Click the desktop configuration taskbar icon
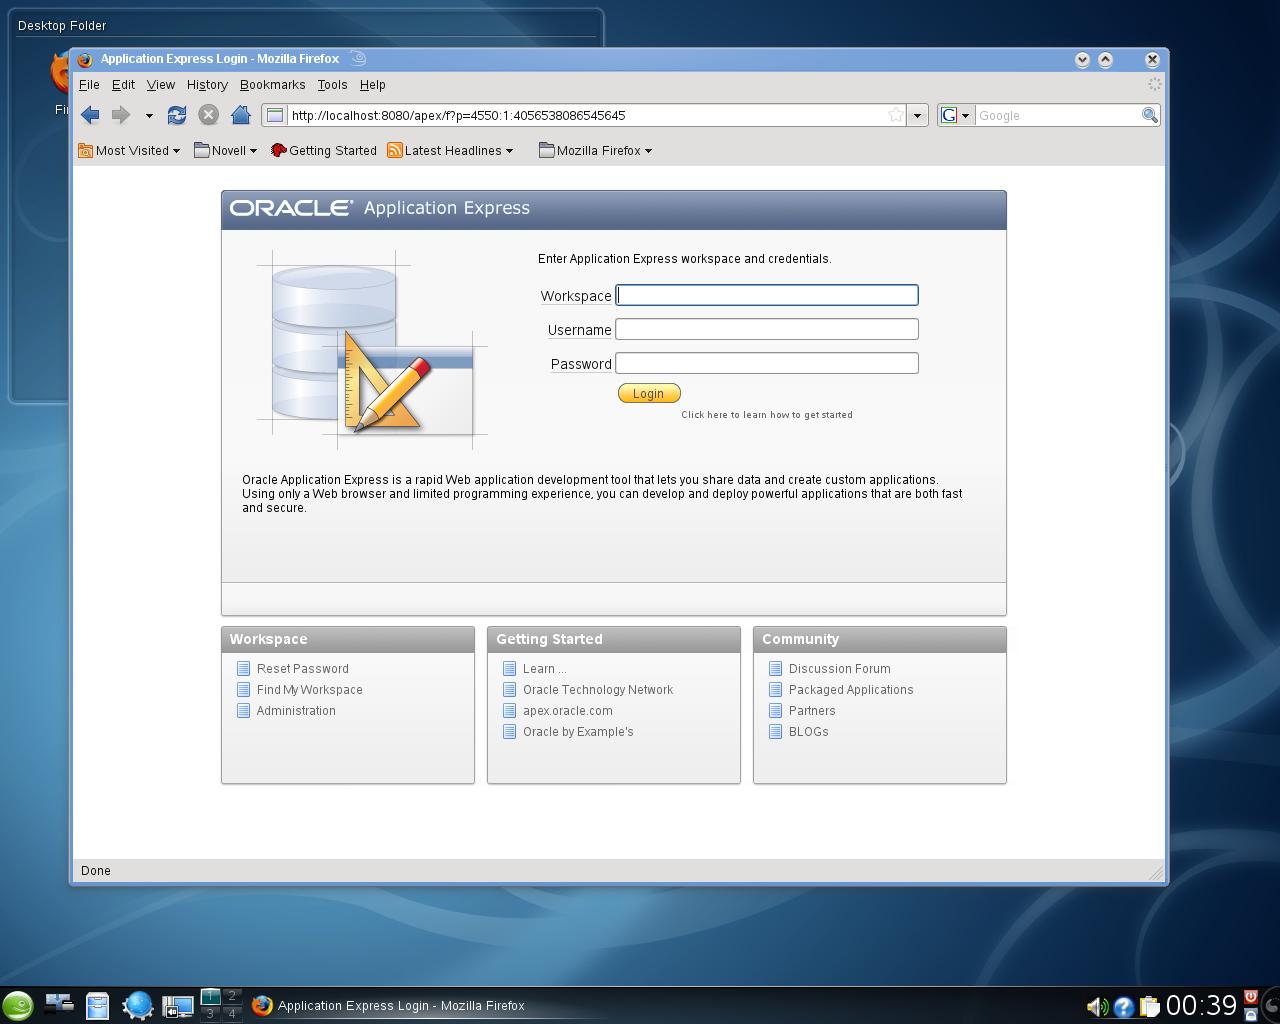Screen dimensions: 1280x1024 (x=59, y=1003)
